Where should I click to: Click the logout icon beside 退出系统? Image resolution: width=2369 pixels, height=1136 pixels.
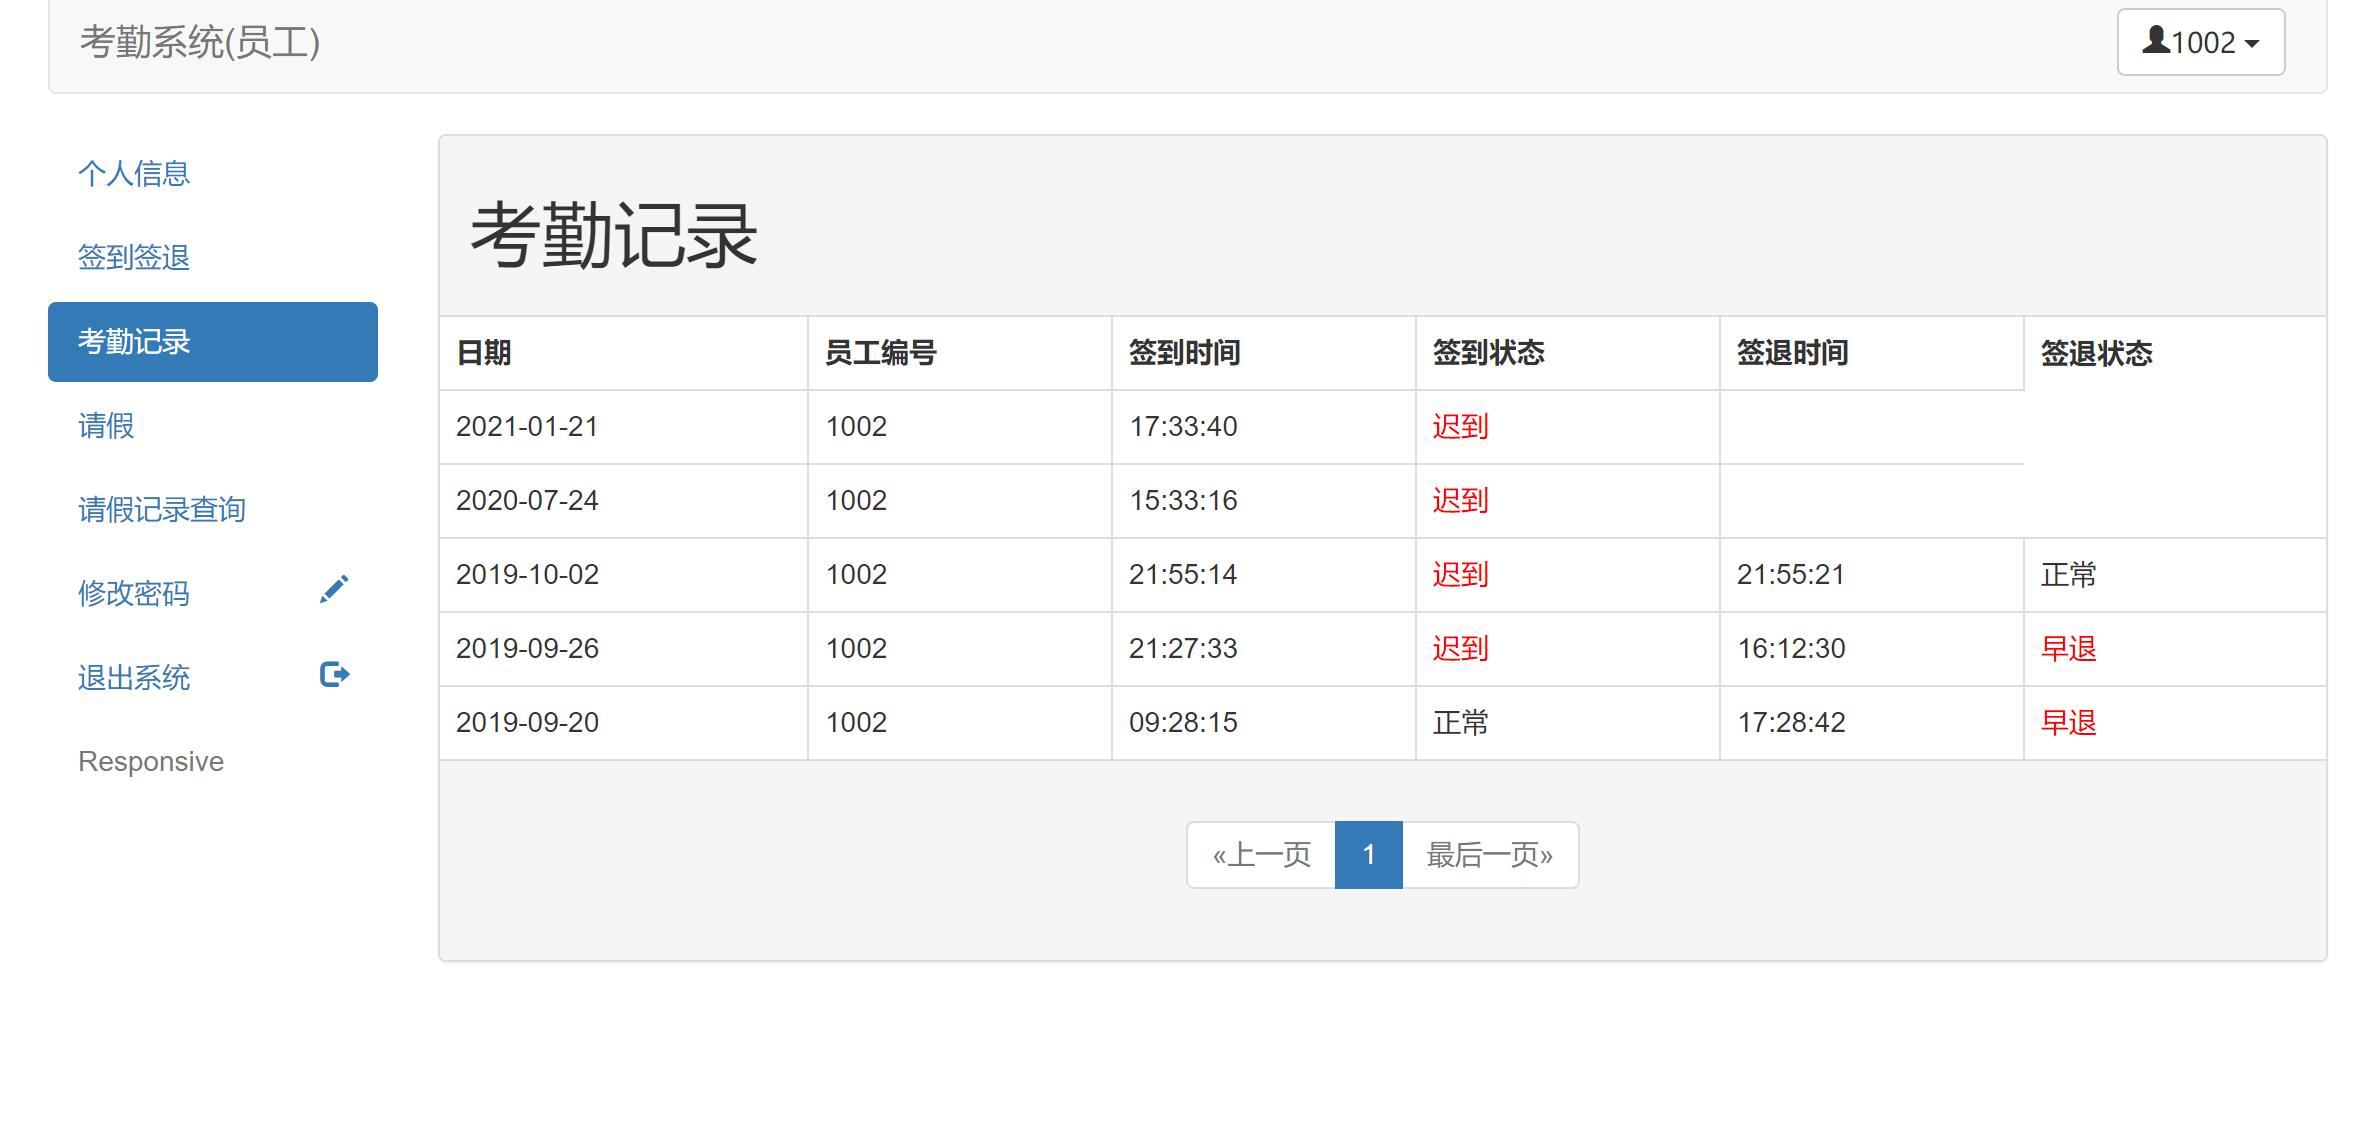tap(336, 674)
